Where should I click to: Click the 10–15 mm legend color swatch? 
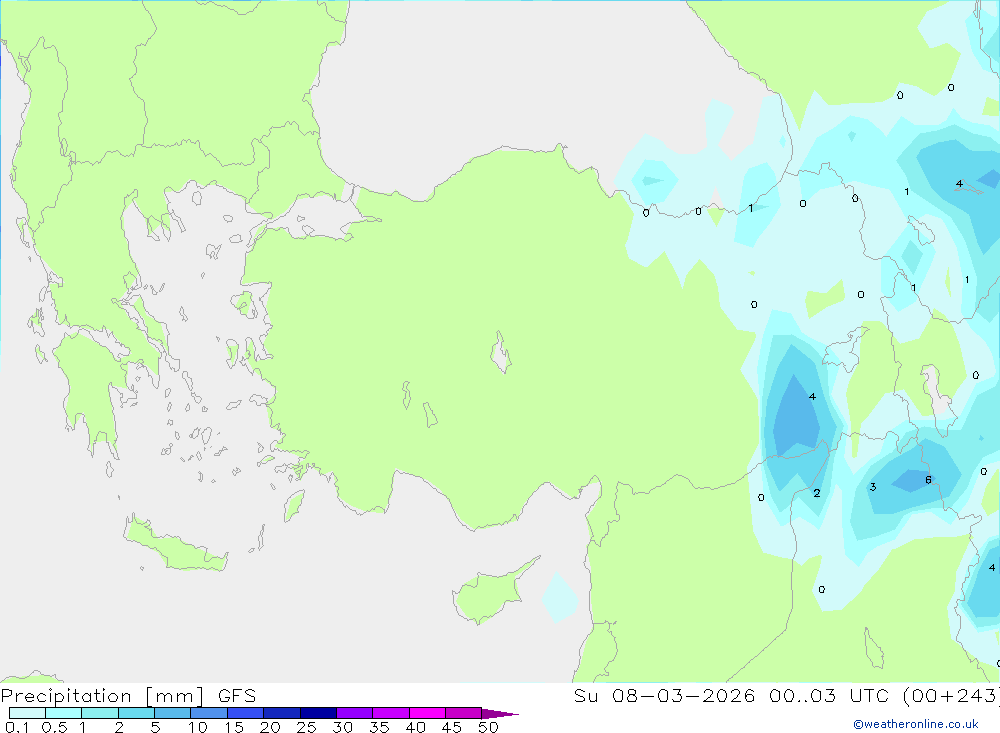(x=209, y=713)
